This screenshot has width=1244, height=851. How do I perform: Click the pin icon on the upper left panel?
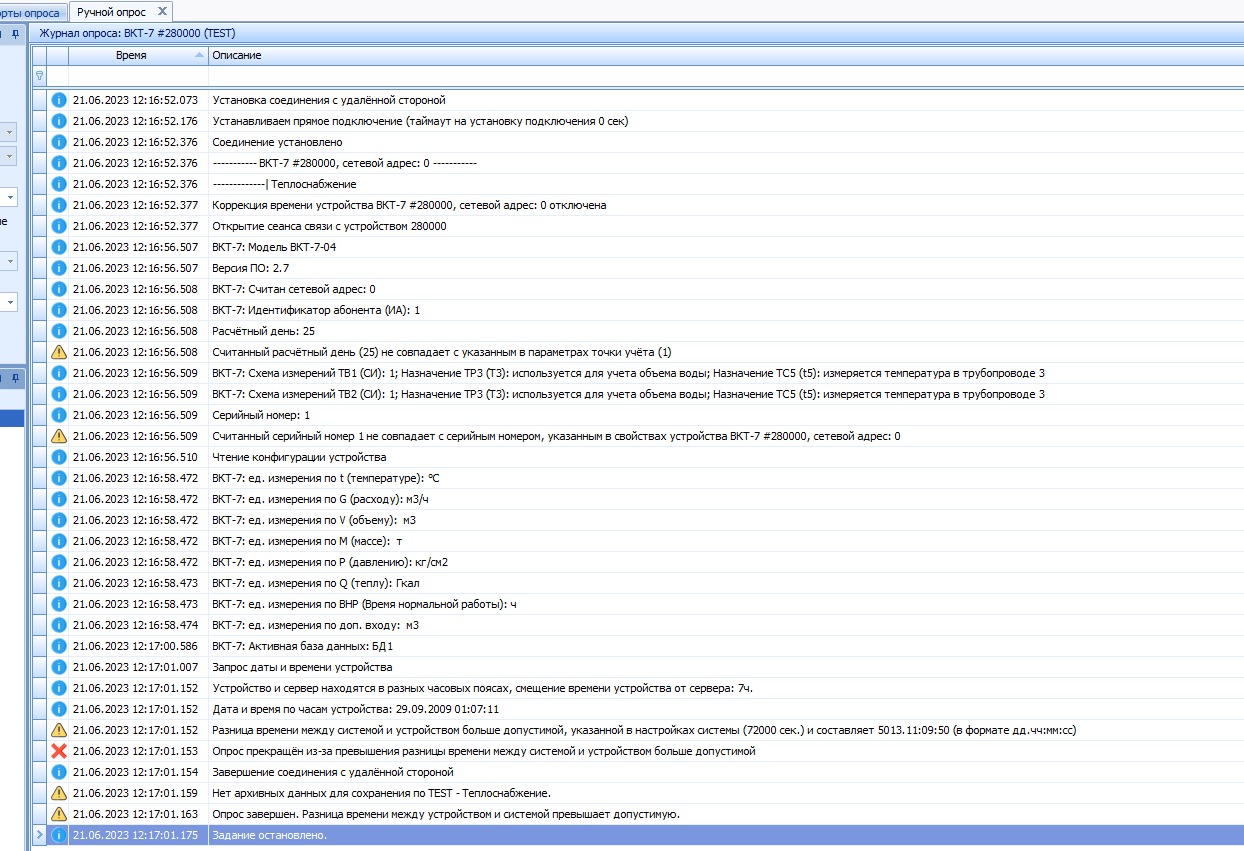[x=15, y=33]
